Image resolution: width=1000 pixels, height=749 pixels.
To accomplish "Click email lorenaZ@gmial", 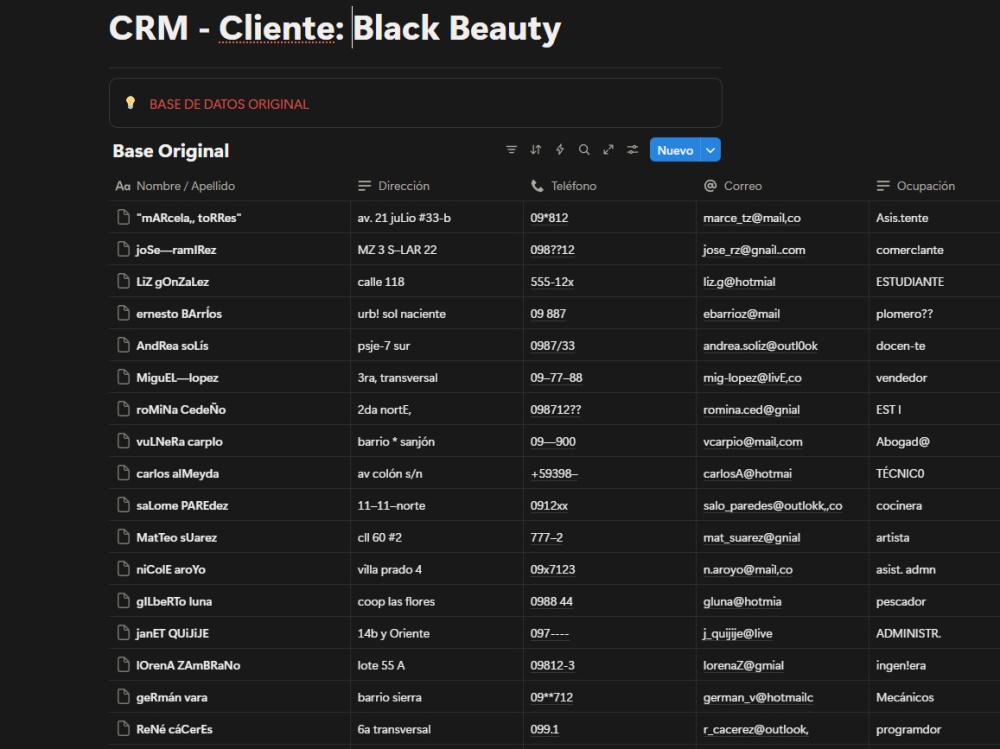I will pyautogui.click(x=743, y=665).
